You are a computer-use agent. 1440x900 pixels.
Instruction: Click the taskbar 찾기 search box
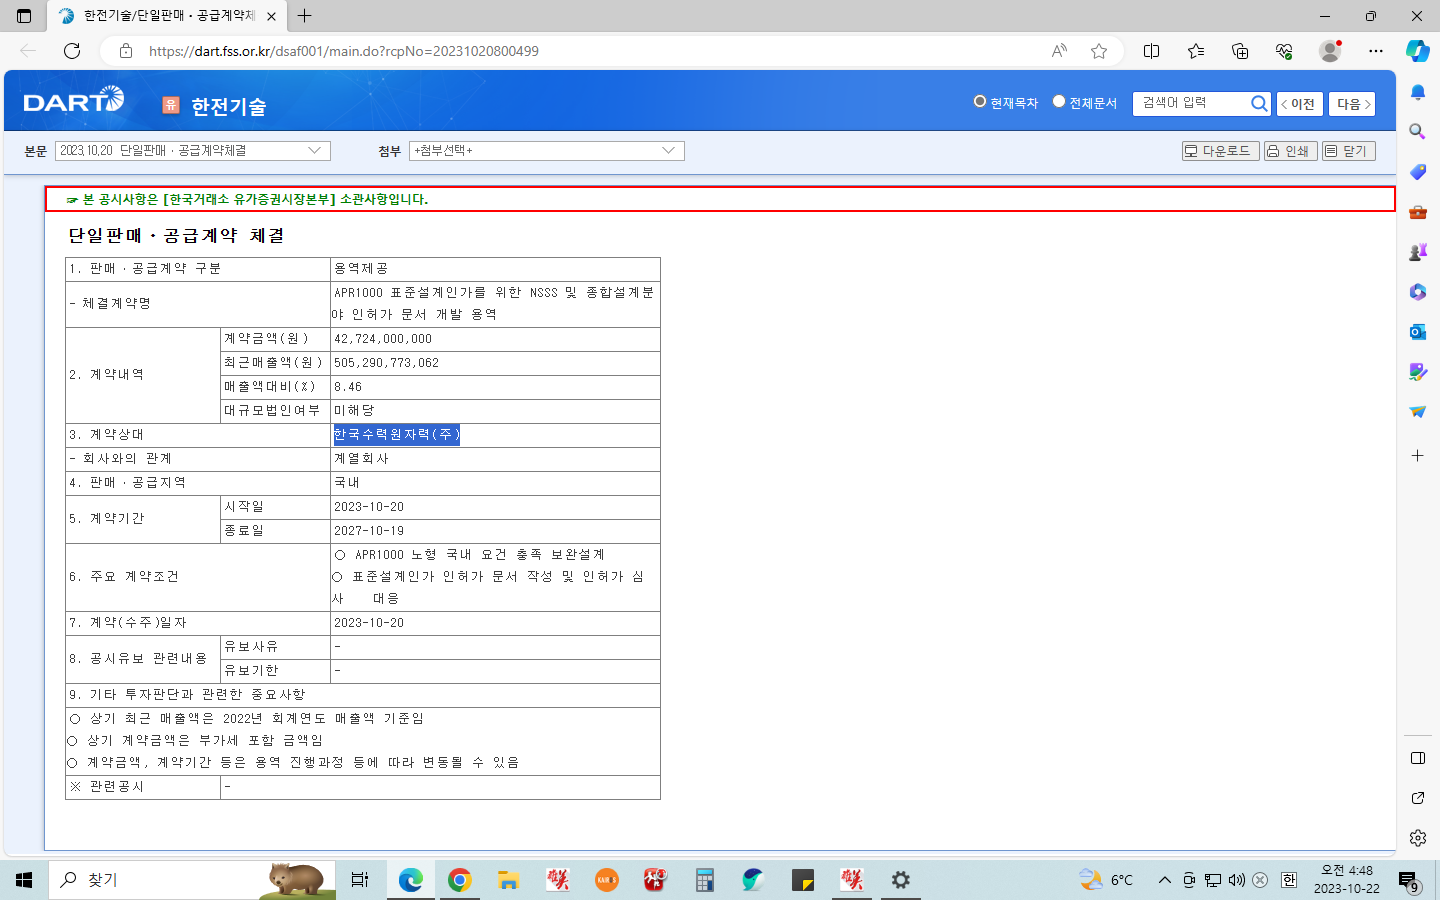pos(192,880)
